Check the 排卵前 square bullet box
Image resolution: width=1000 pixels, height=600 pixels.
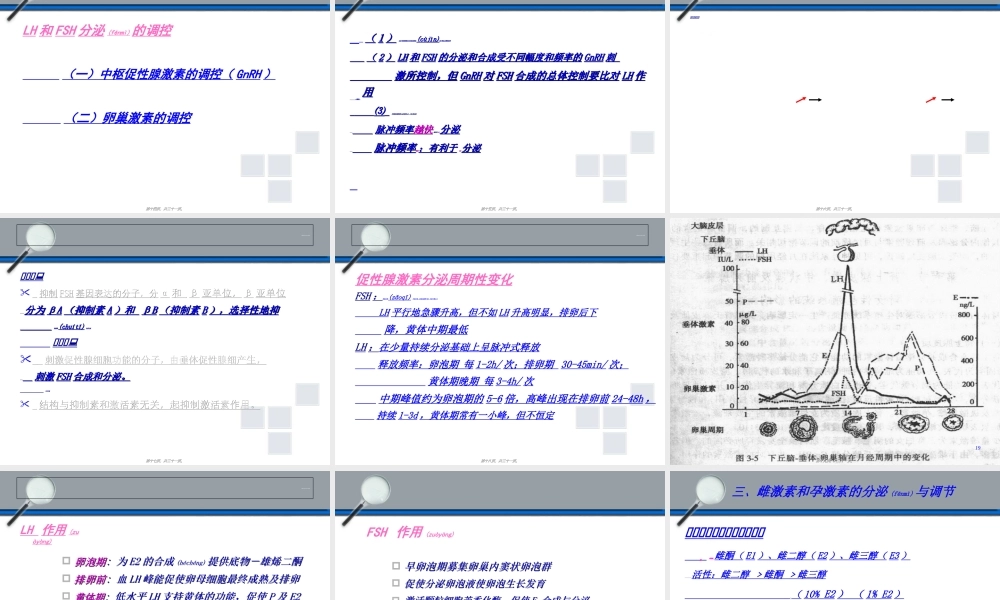(66, 579)
